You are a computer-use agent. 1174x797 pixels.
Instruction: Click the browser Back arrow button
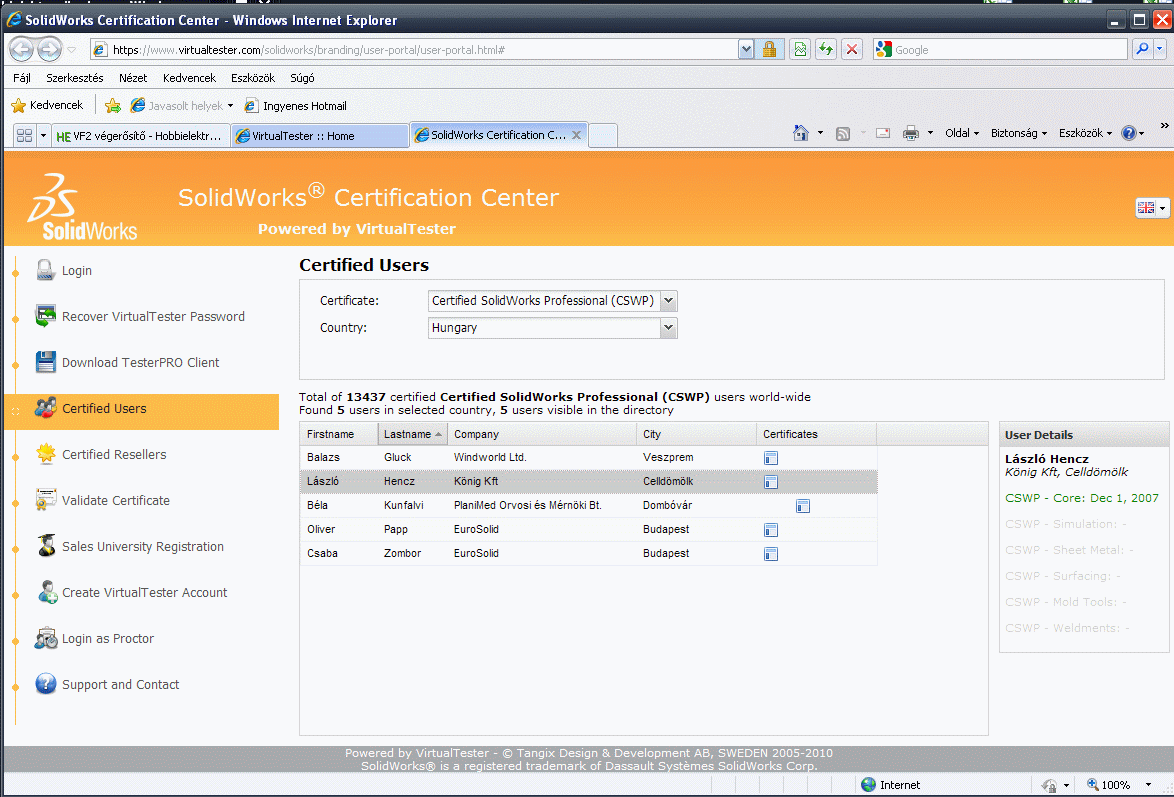(22, 49)
